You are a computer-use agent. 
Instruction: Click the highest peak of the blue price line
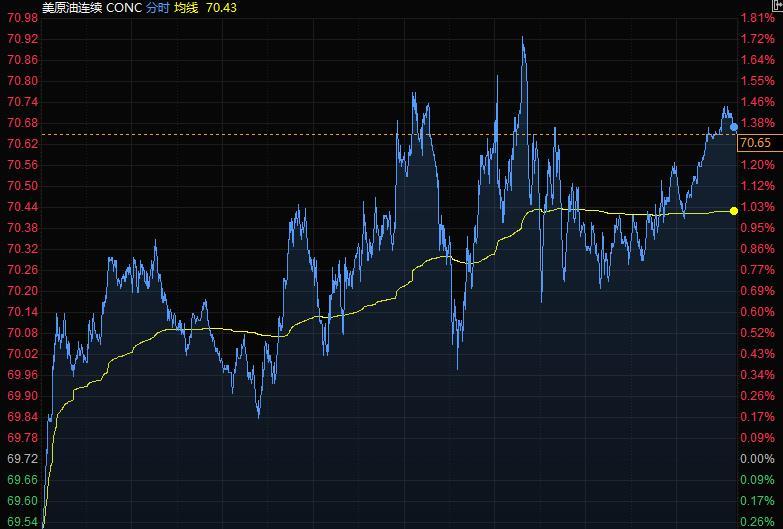tap(523, 38)
